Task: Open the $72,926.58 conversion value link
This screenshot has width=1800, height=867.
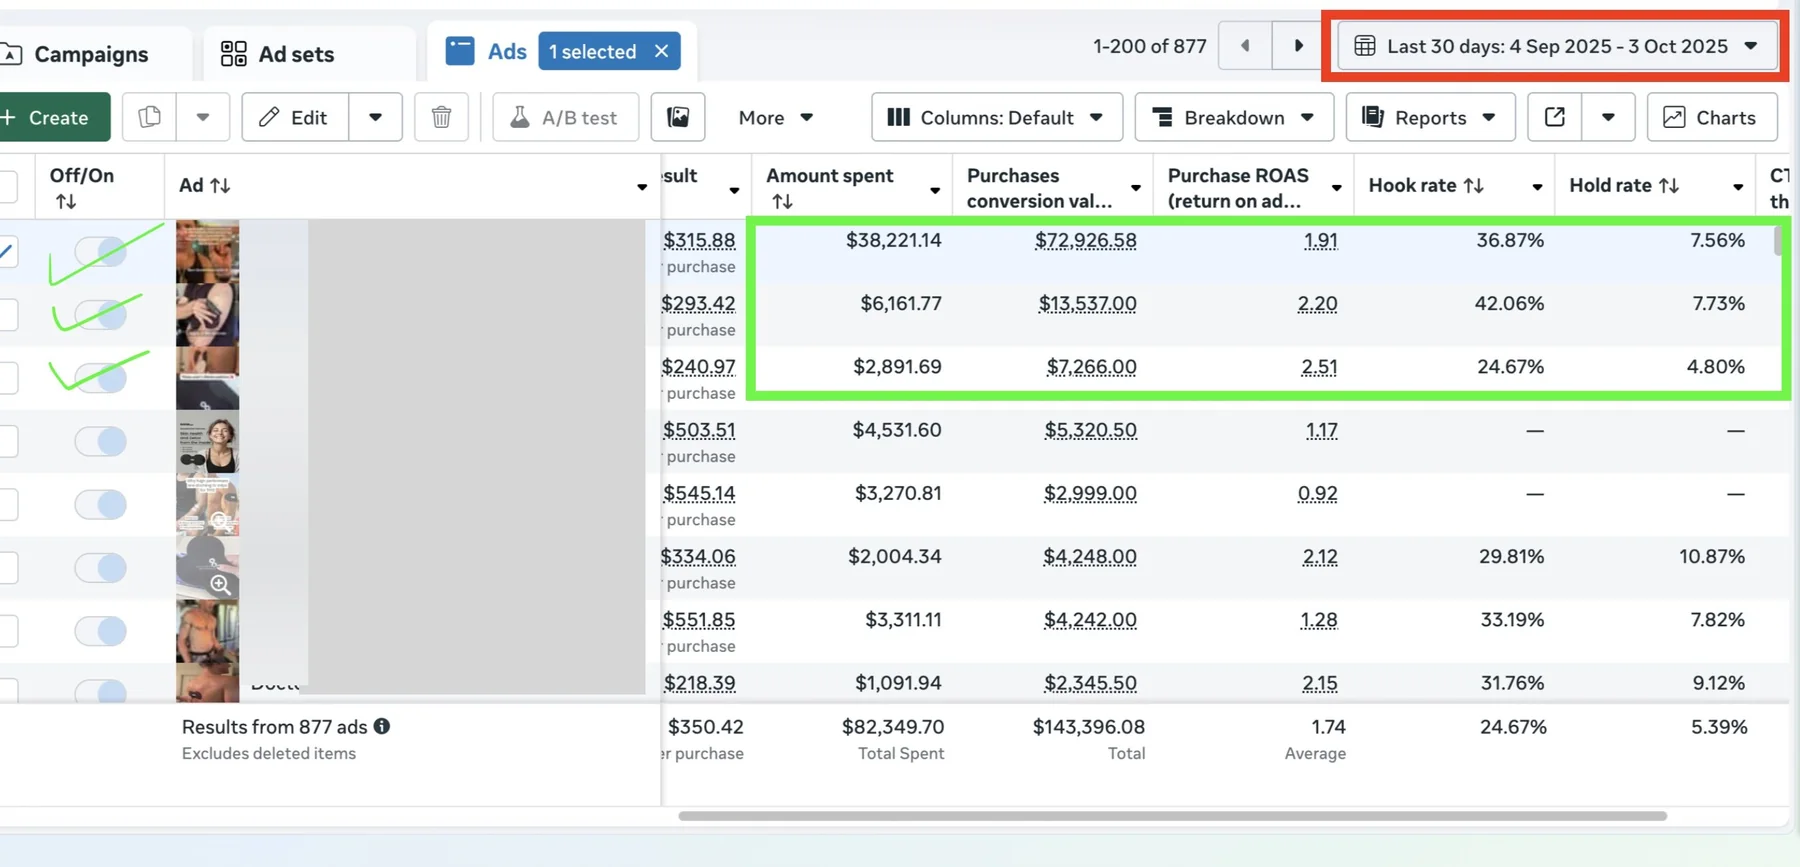Action: pos(1085,240)
